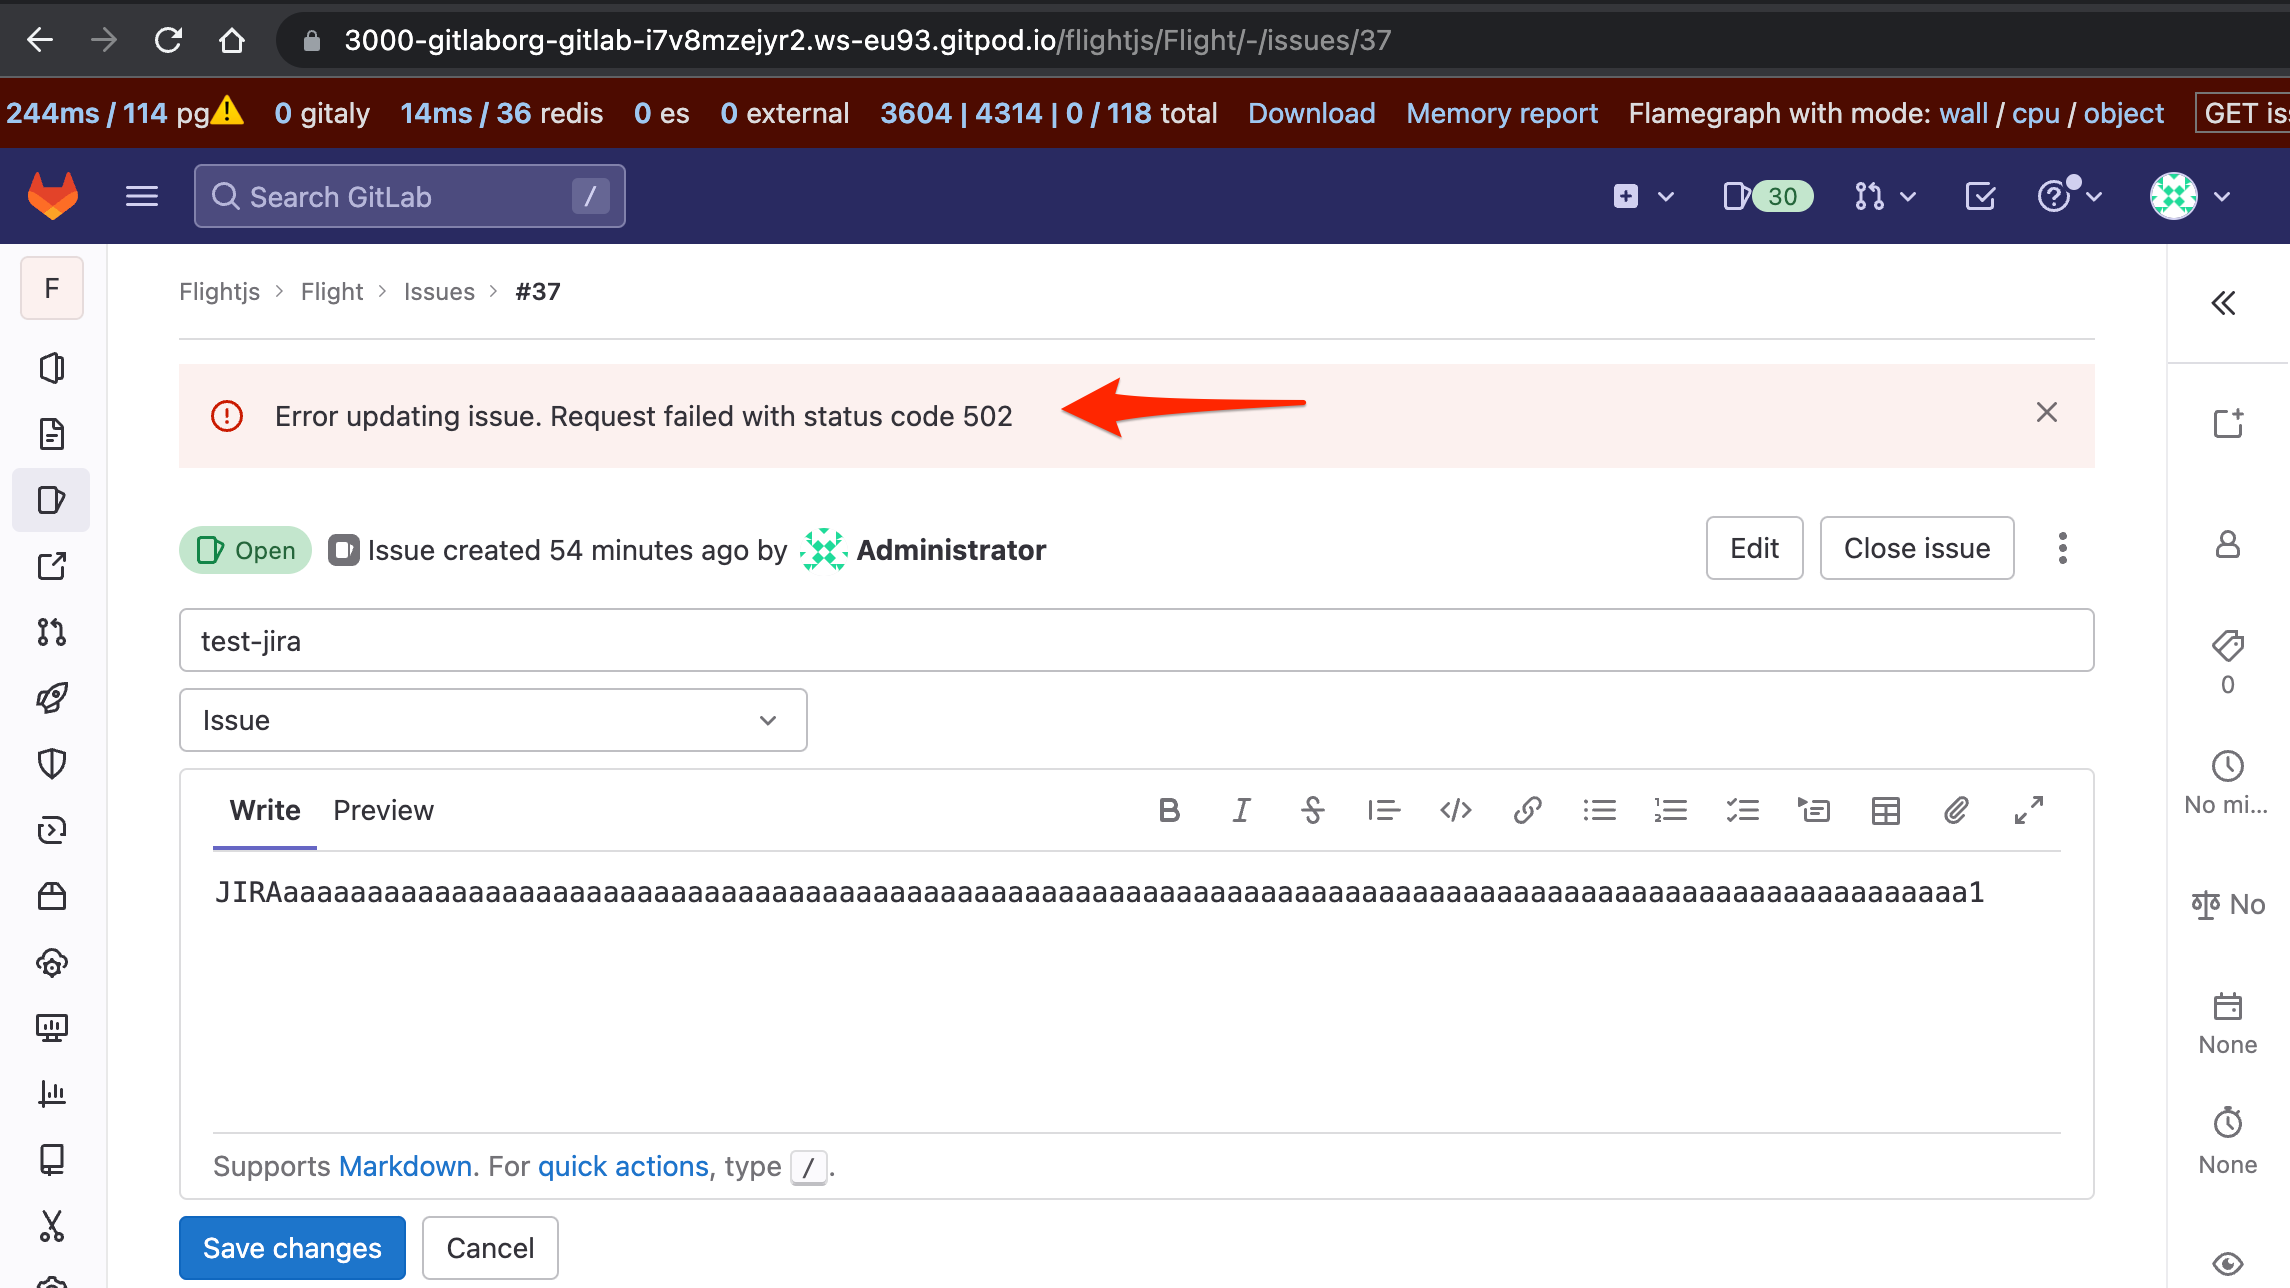Collapse the right sidebar with chevrons
The image size is (2290, 1288).
pos(2222,303)
